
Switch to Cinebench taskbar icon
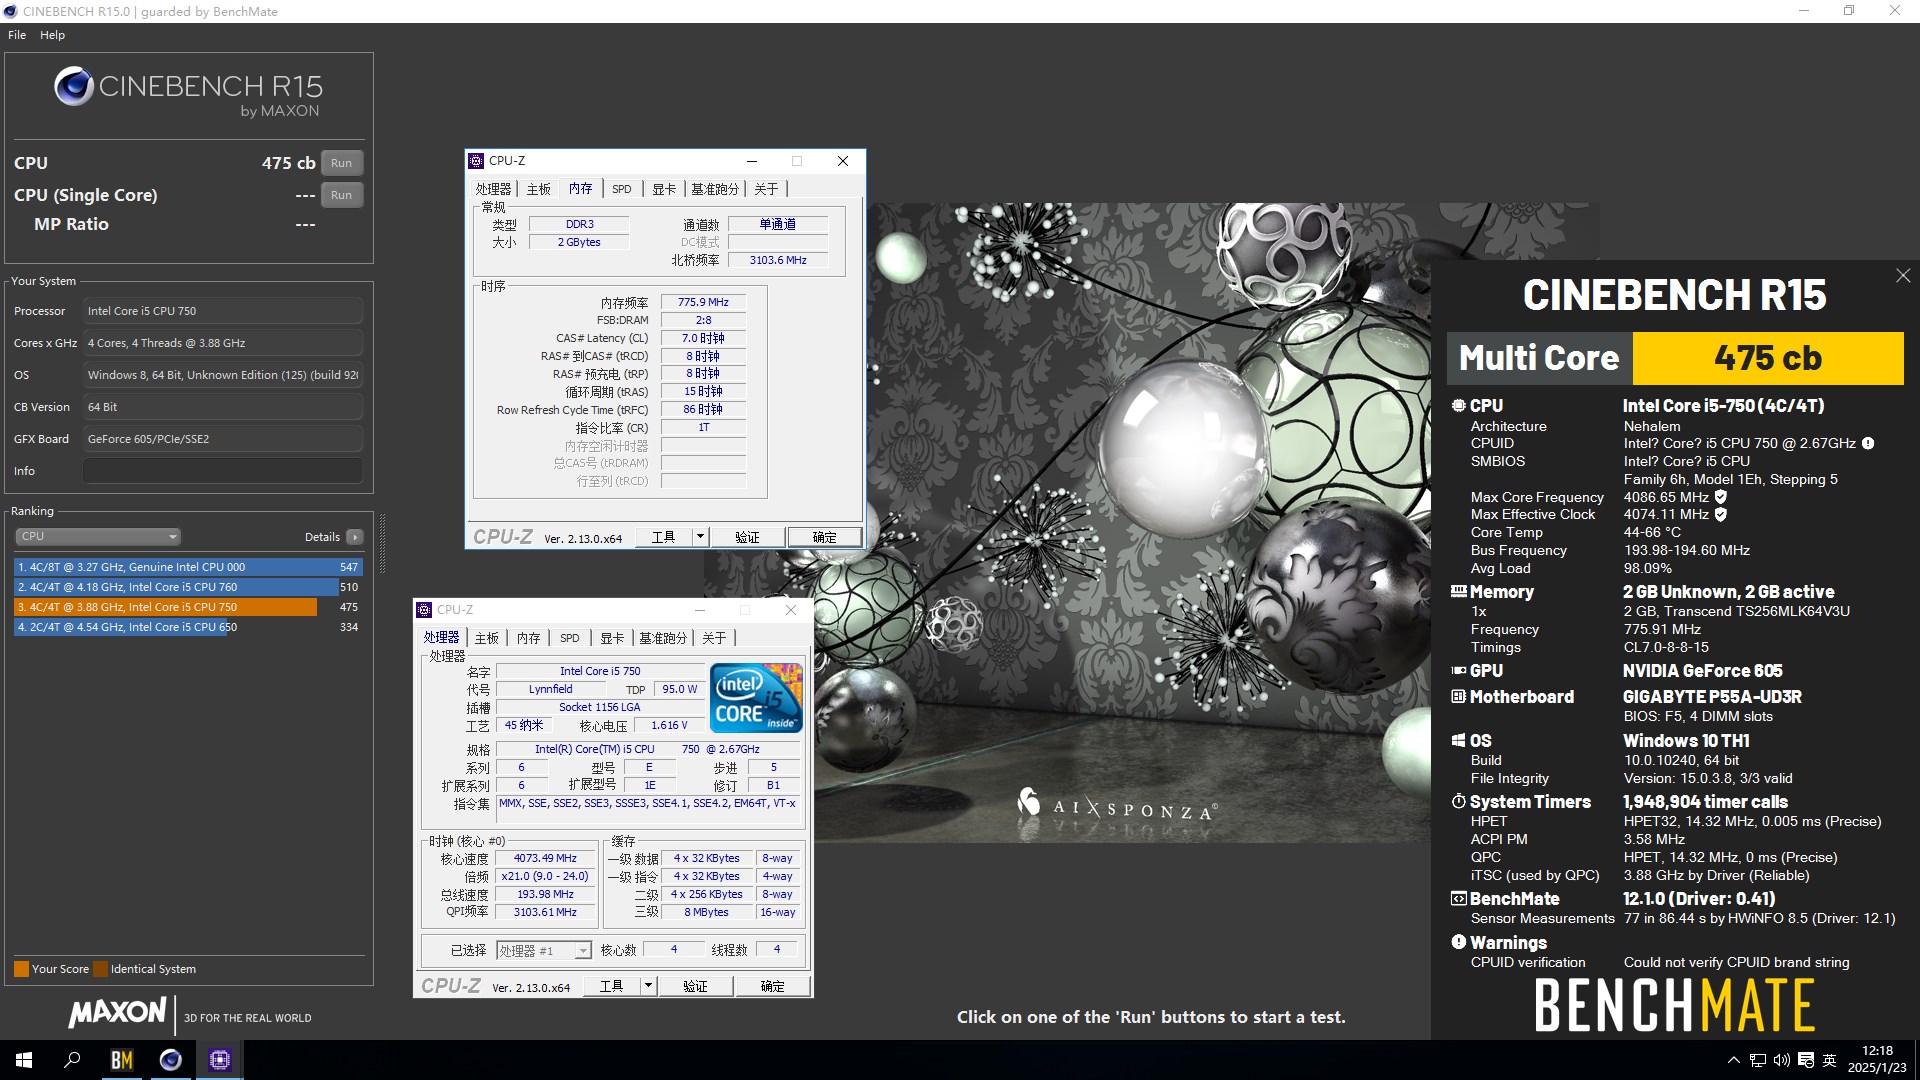[171, 1060]
